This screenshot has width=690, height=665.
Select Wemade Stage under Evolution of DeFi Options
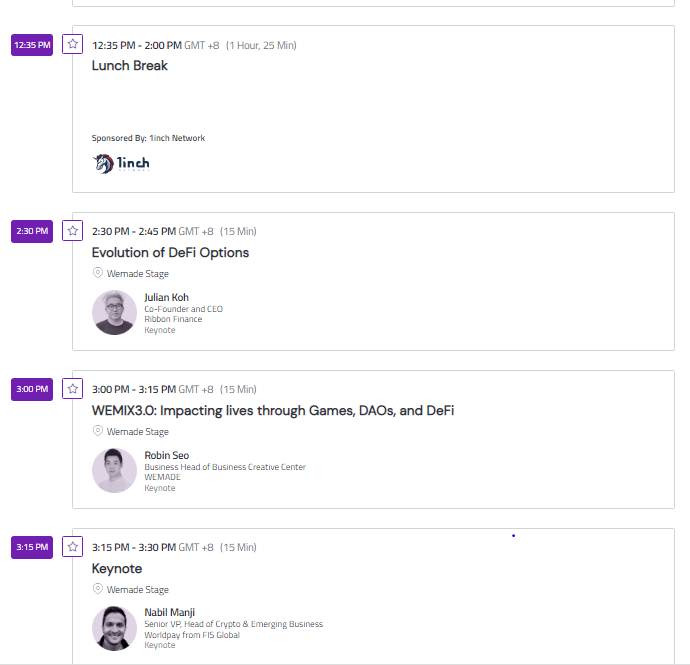tap(138, 274)
